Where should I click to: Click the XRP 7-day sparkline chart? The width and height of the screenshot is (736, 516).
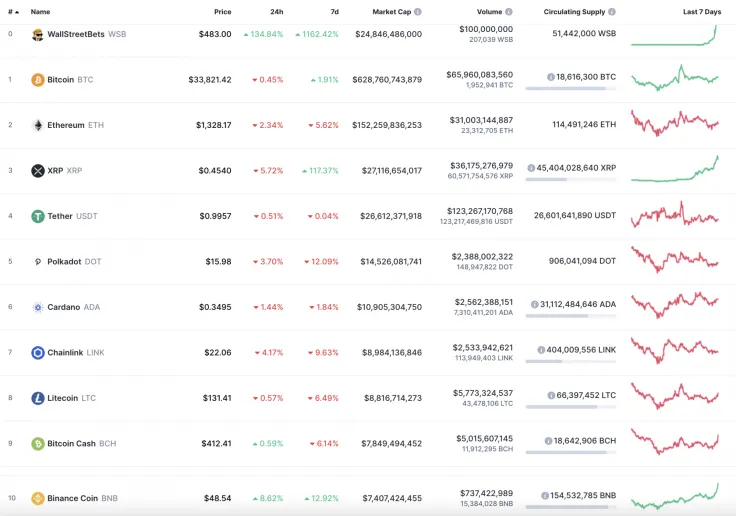point(675,169)
